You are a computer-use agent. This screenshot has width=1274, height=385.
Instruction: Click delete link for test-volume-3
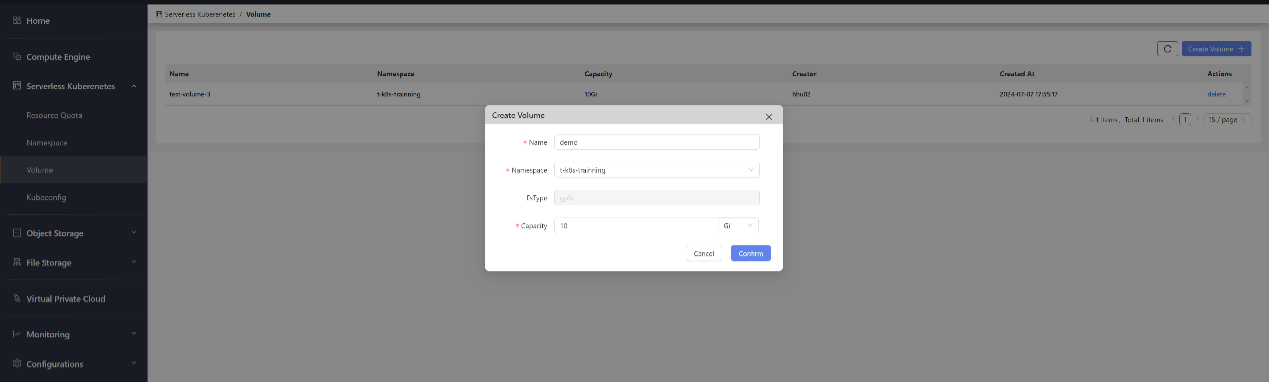pos(1216,94)
